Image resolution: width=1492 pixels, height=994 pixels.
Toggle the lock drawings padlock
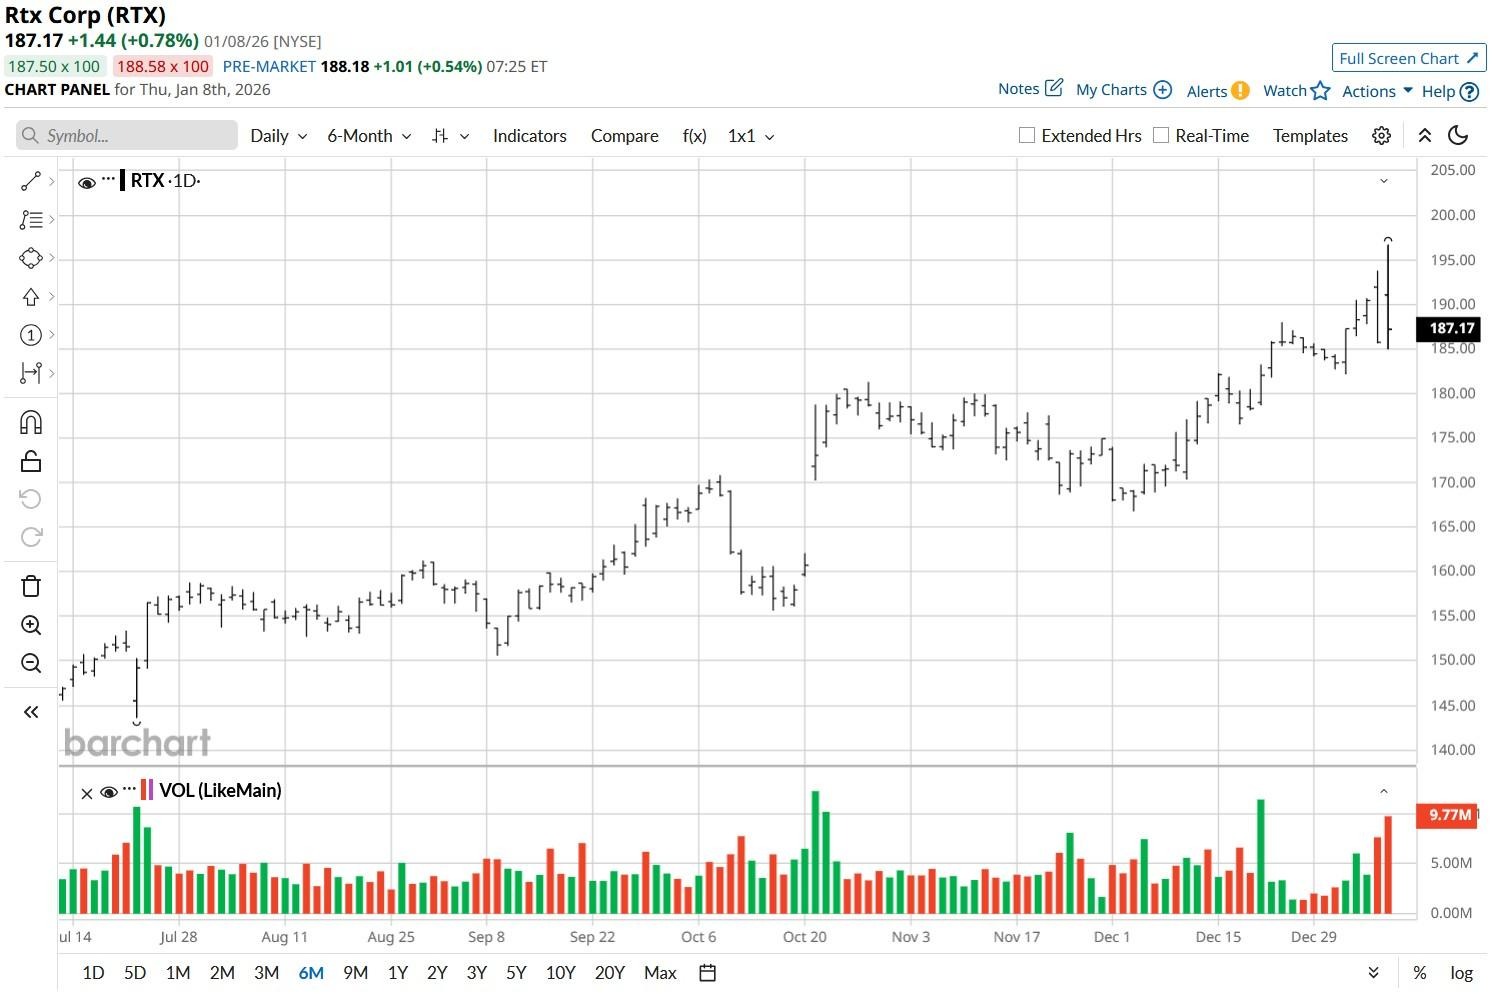point(31,461)
